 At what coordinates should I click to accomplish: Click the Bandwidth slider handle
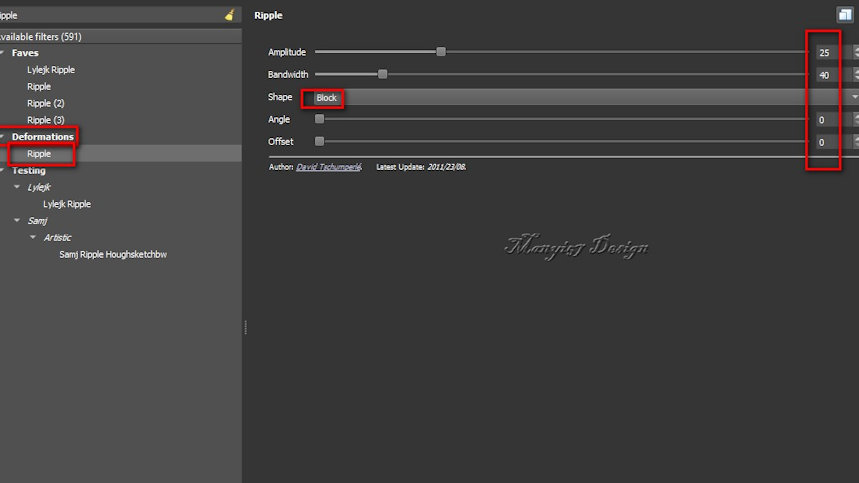[x=382, y=74]
